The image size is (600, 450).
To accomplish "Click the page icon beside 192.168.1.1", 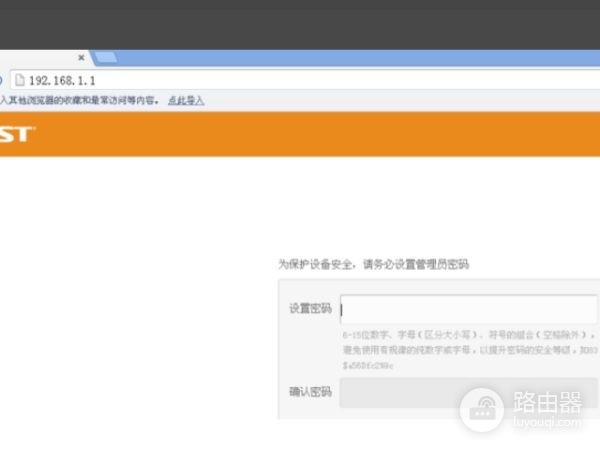I will point(20,80).
